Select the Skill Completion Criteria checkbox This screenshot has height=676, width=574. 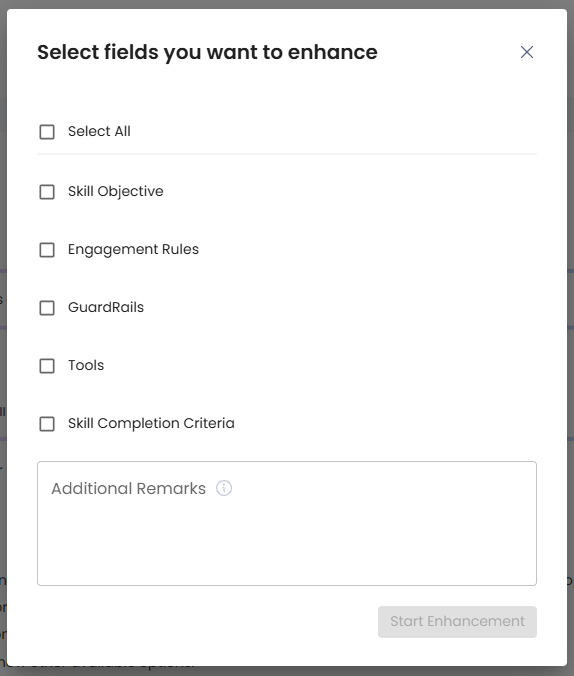(x=47, y=424)
